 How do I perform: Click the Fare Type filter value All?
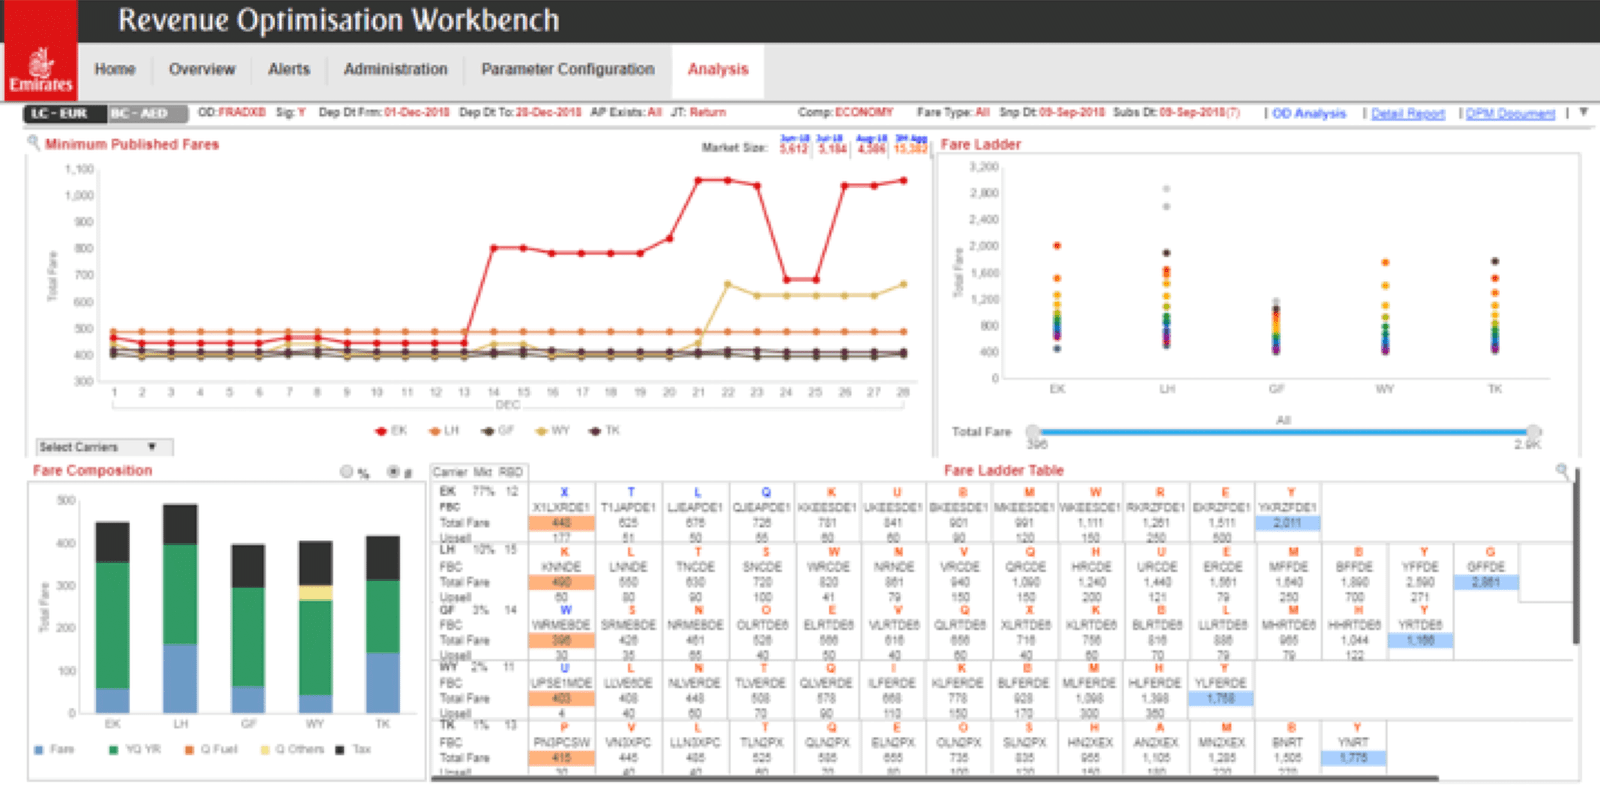[x=982, y=112]
